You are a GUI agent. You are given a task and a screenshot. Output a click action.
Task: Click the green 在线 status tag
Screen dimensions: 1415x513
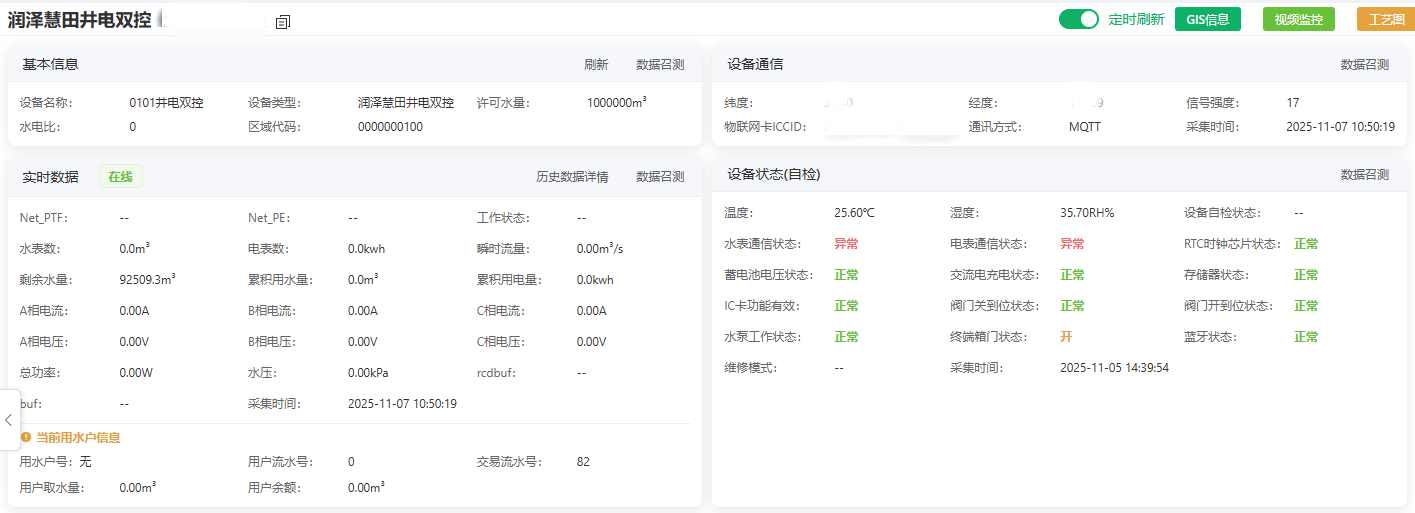point(120,177)
